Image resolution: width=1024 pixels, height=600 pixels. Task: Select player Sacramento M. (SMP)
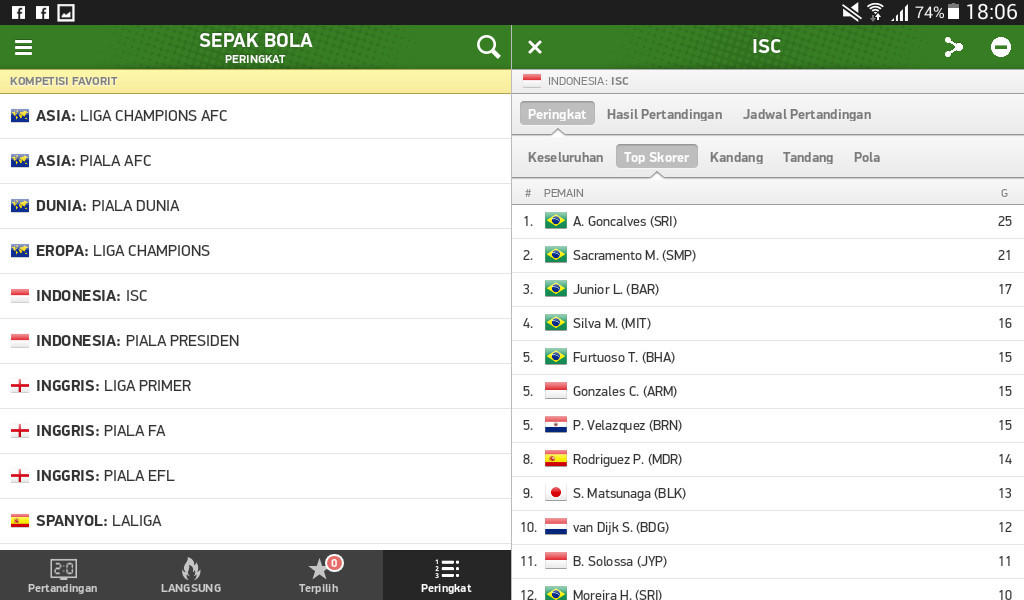click(768, 255)
